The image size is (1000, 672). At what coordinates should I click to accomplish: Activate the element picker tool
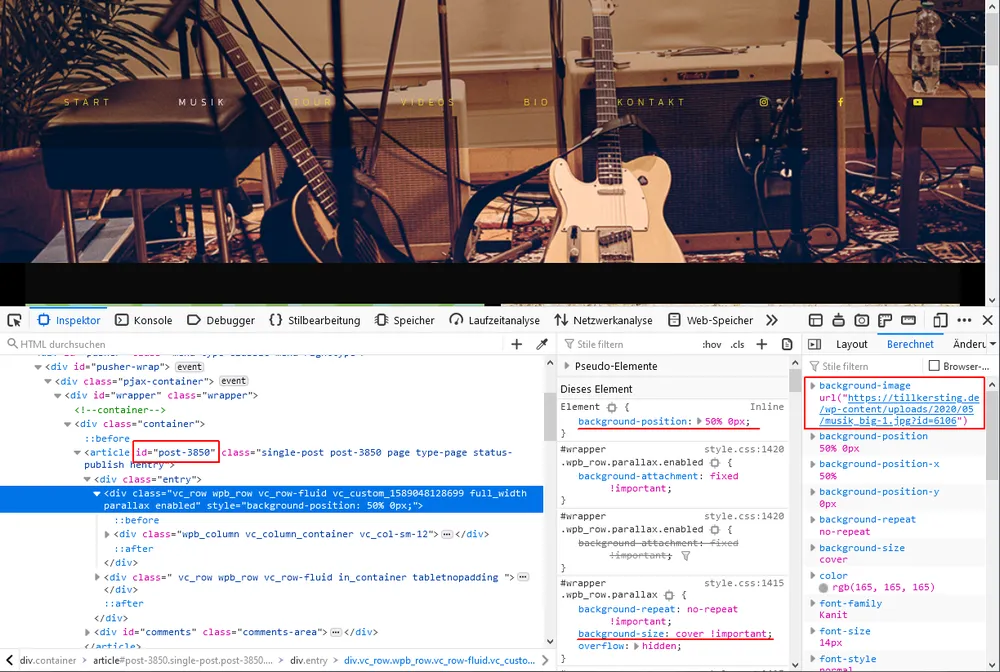[14, 320]
